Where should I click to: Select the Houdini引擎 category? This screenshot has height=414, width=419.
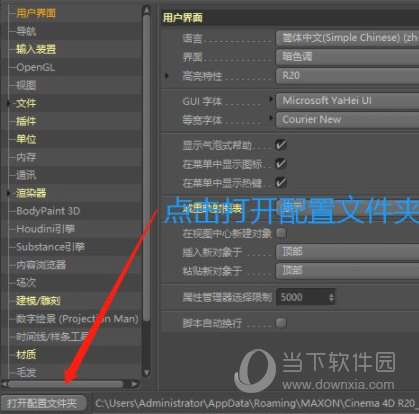tap(46, 229)
